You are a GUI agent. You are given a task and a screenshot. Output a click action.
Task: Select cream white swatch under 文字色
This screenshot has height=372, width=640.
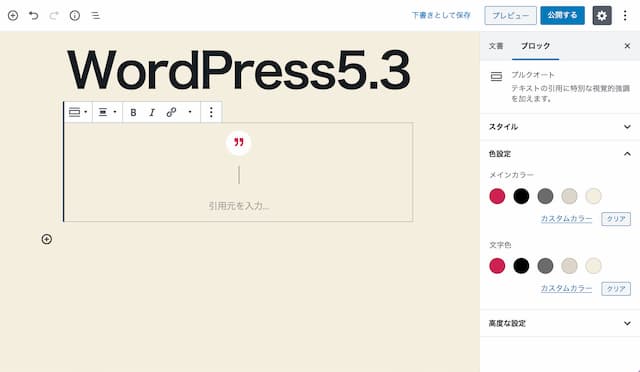(x=593, y=266)
